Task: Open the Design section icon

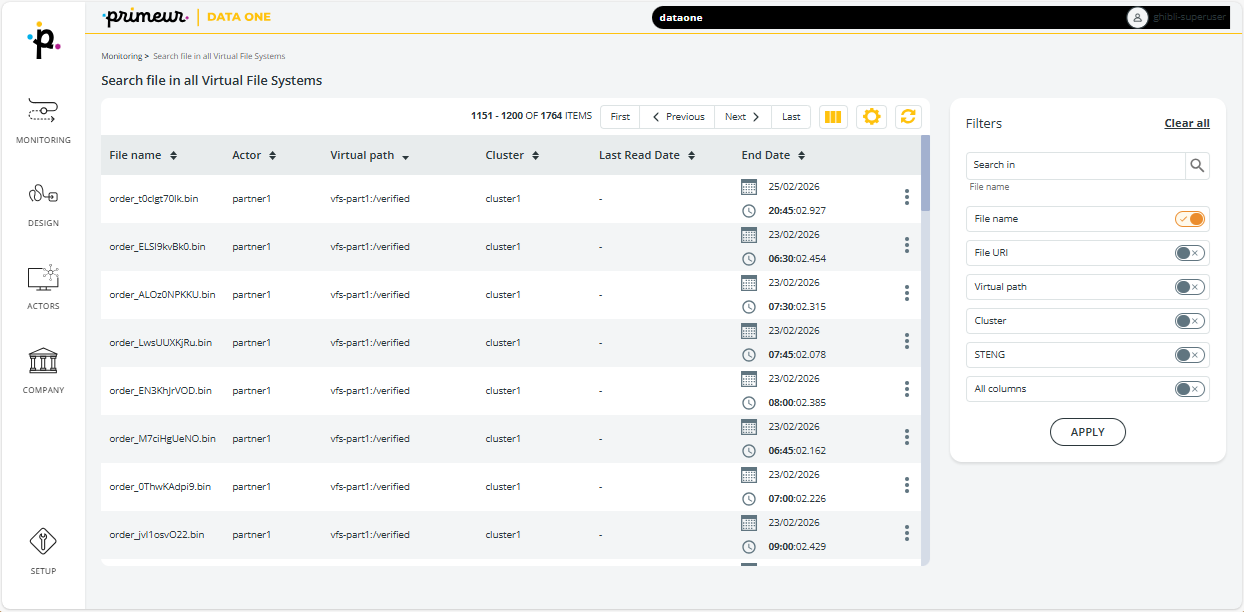Action: [43, 195]
